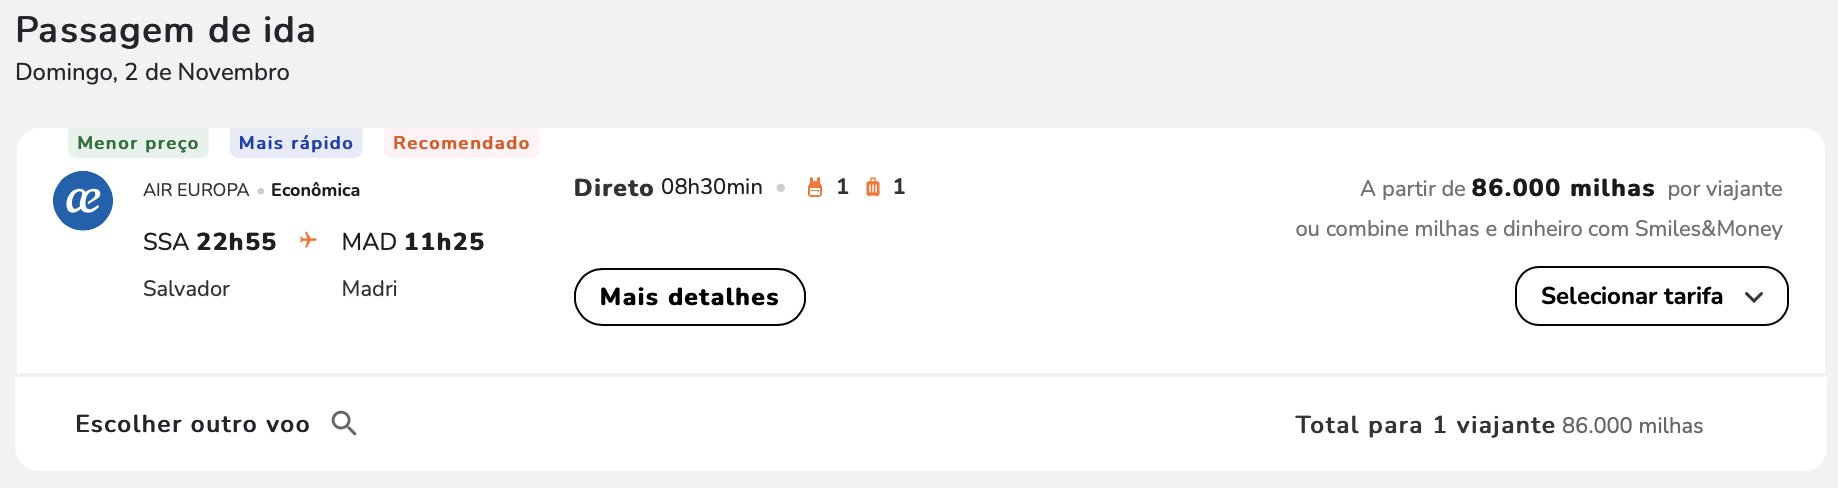Click the Air Europa airline logo
Image resolution: width=1838 pixels, height=488 pixels.
[x=83, y=200]
